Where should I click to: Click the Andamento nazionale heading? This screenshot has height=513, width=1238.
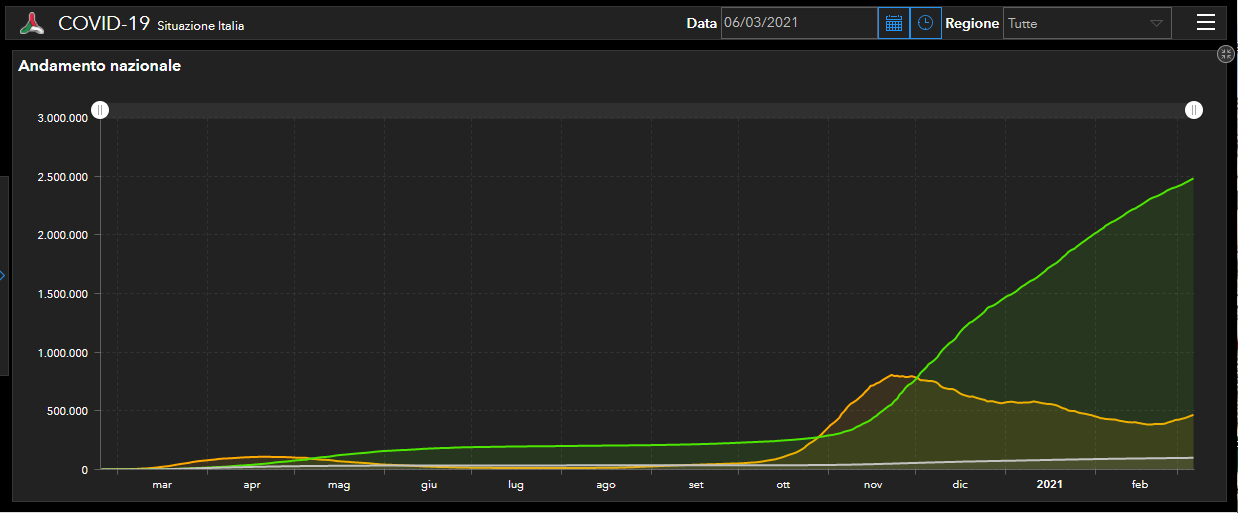99,66
